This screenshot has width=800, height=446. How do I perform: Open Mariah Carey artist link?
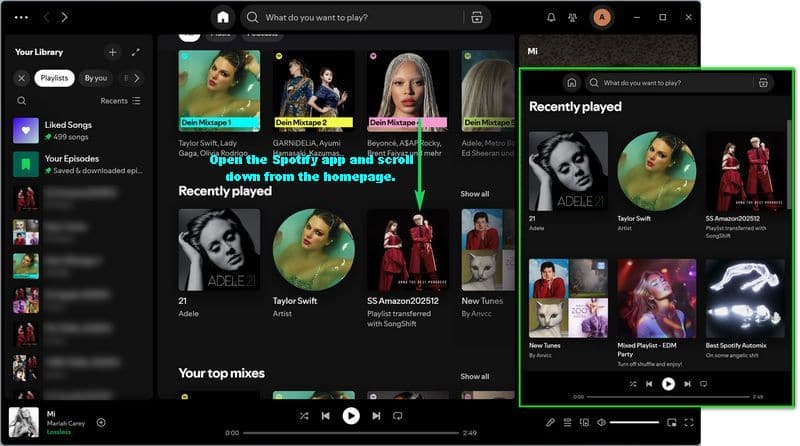click(66, 423)
